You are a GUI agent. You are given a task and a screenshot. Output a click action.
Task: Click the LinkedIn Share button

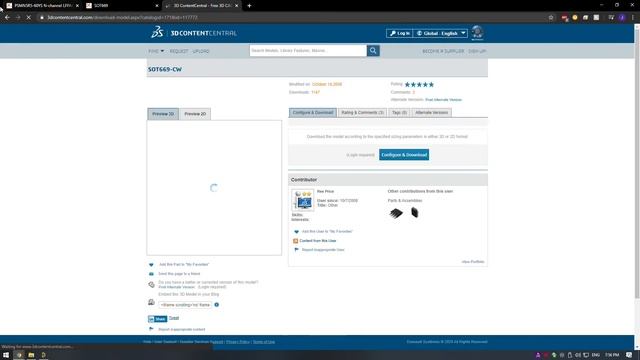click(x=158, y=319)
